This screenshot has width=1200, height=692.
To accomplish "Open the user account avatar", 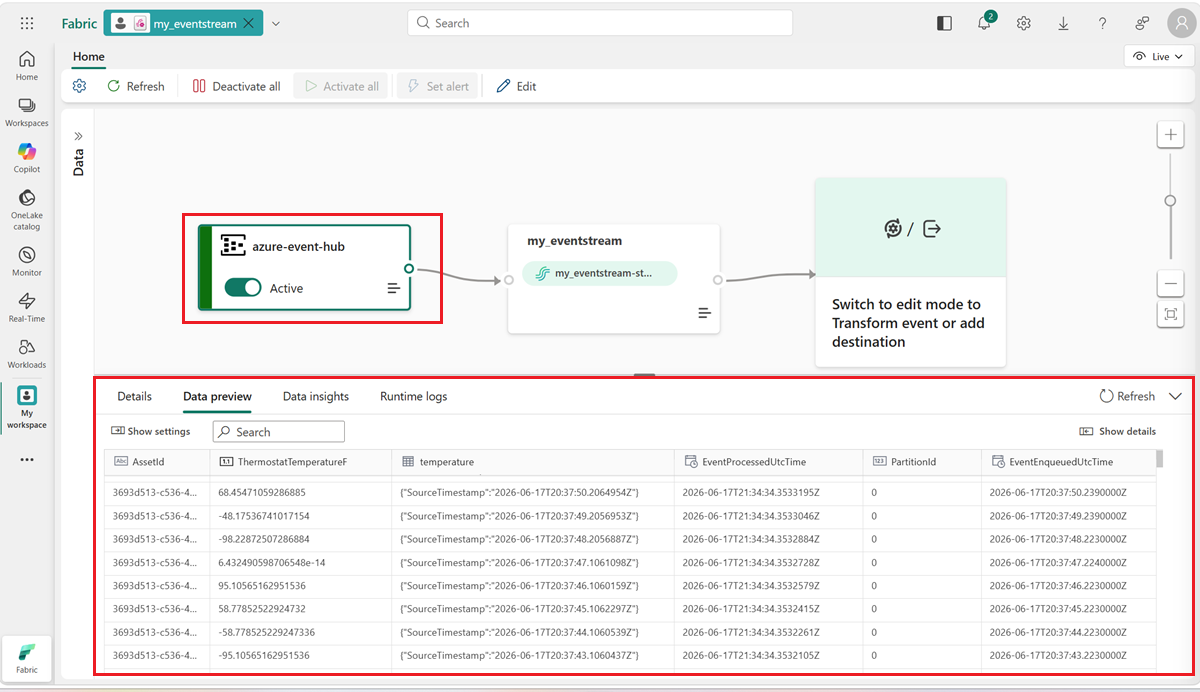I will click(1179, 23).
